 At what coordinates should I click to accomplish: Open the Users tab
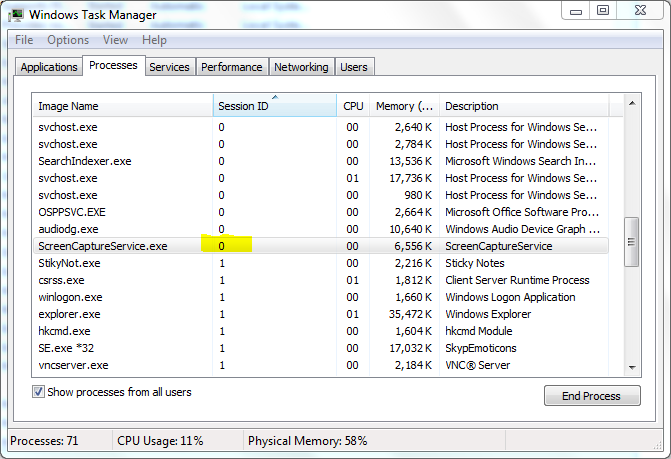coord(354,67)
